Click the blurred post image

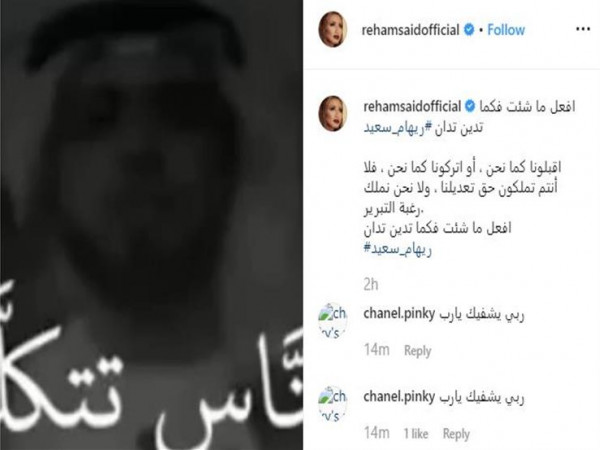[152, 225]
